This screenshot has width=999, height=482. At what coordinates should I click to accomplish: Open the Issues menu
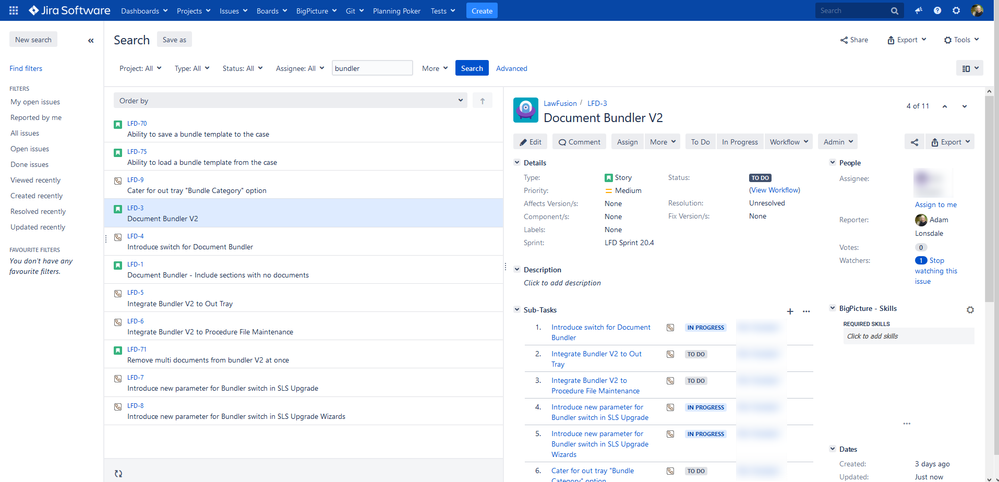click(233, 11)
